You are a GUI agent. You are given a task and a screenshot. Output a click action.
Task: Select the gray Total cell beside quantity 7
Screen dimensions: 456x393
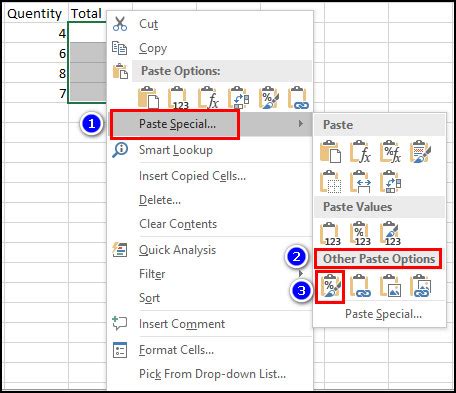point(87,92)
